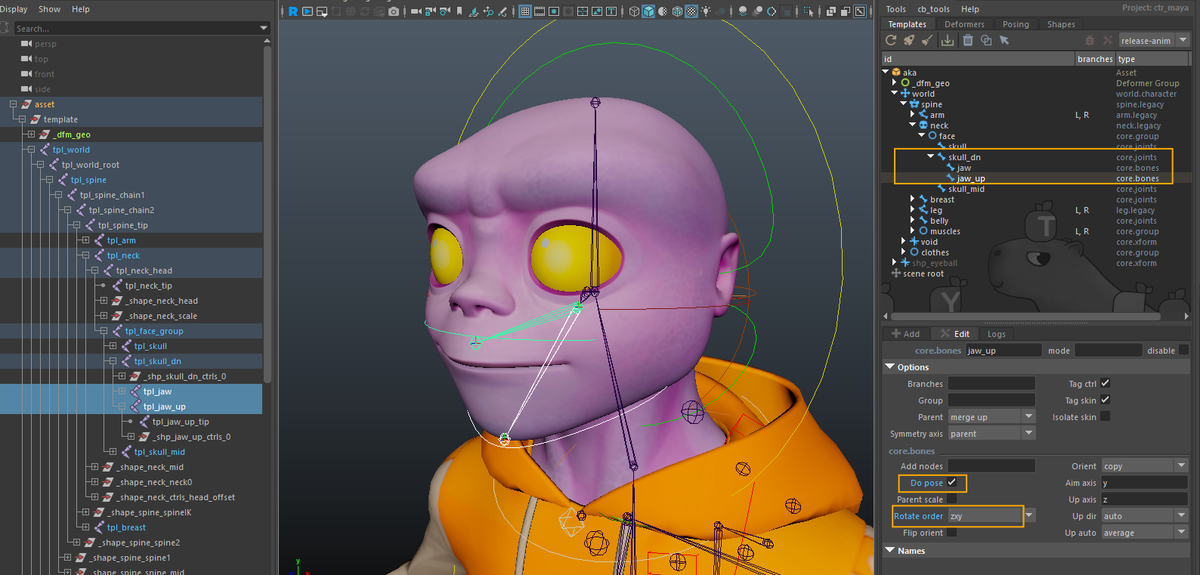Viewport: 1200px width, 575px height.
Task: Open the release-anim dropdown
Action: coord(1155,40)
